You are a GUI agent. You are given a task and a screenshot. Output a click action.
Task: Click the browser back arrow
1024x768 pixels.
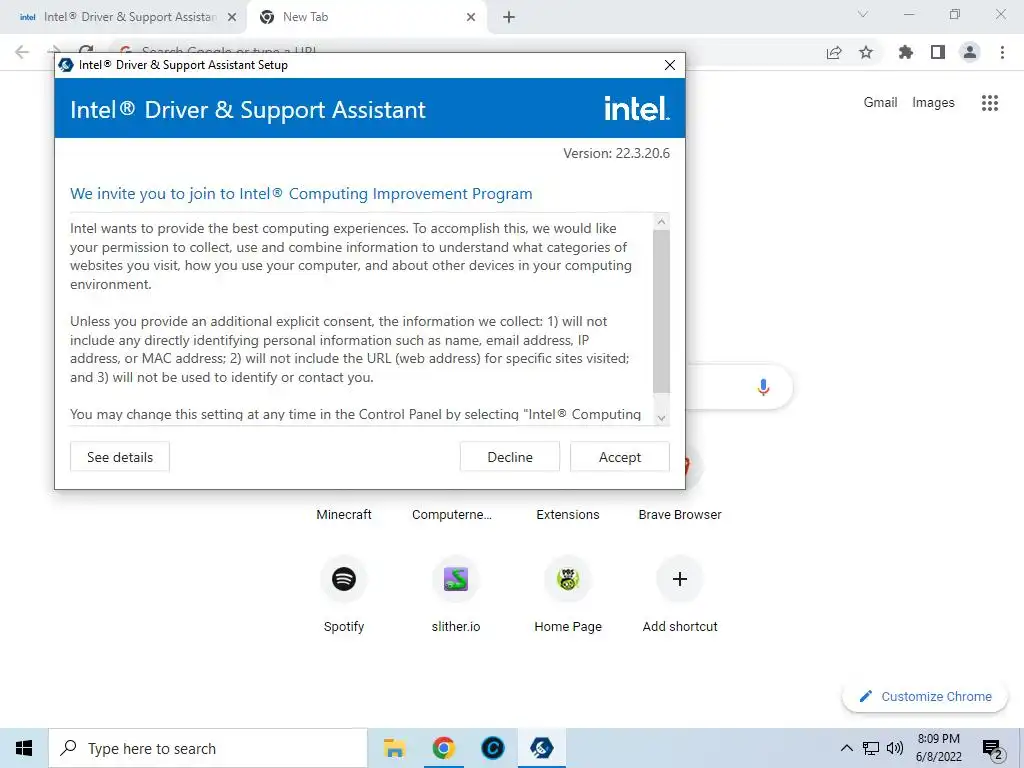point(22,52)
